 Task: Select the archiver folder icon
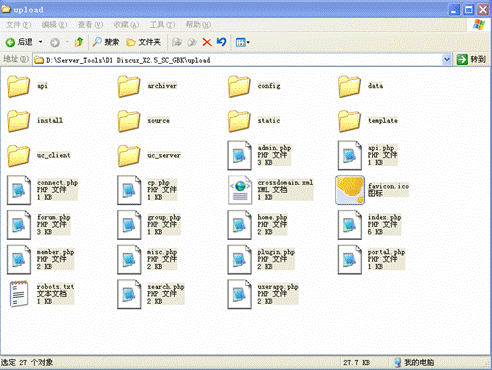(129, 86)
